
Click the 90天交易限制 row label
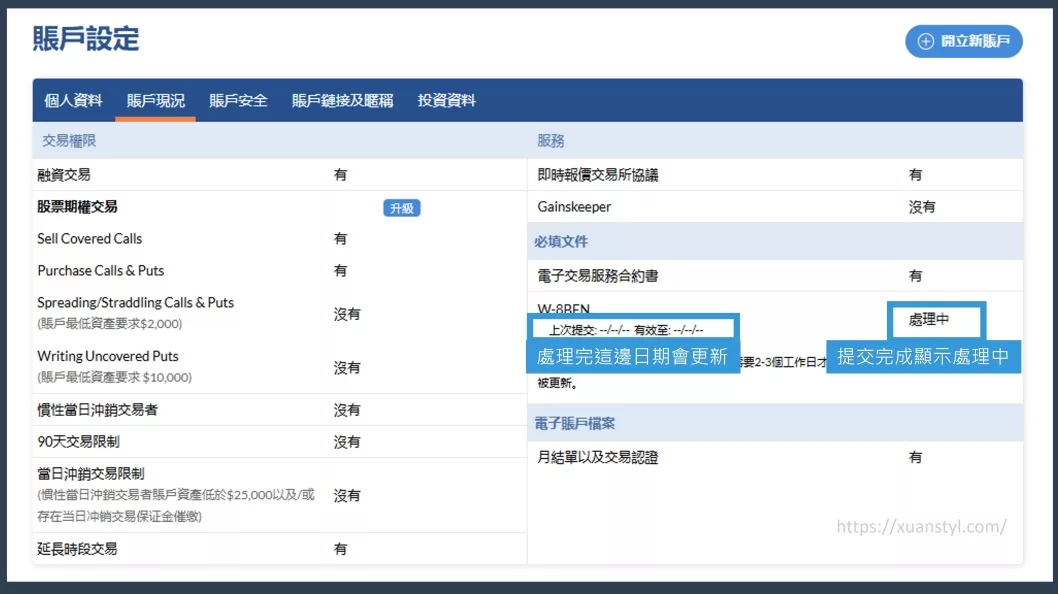click(x=78, y=441)
